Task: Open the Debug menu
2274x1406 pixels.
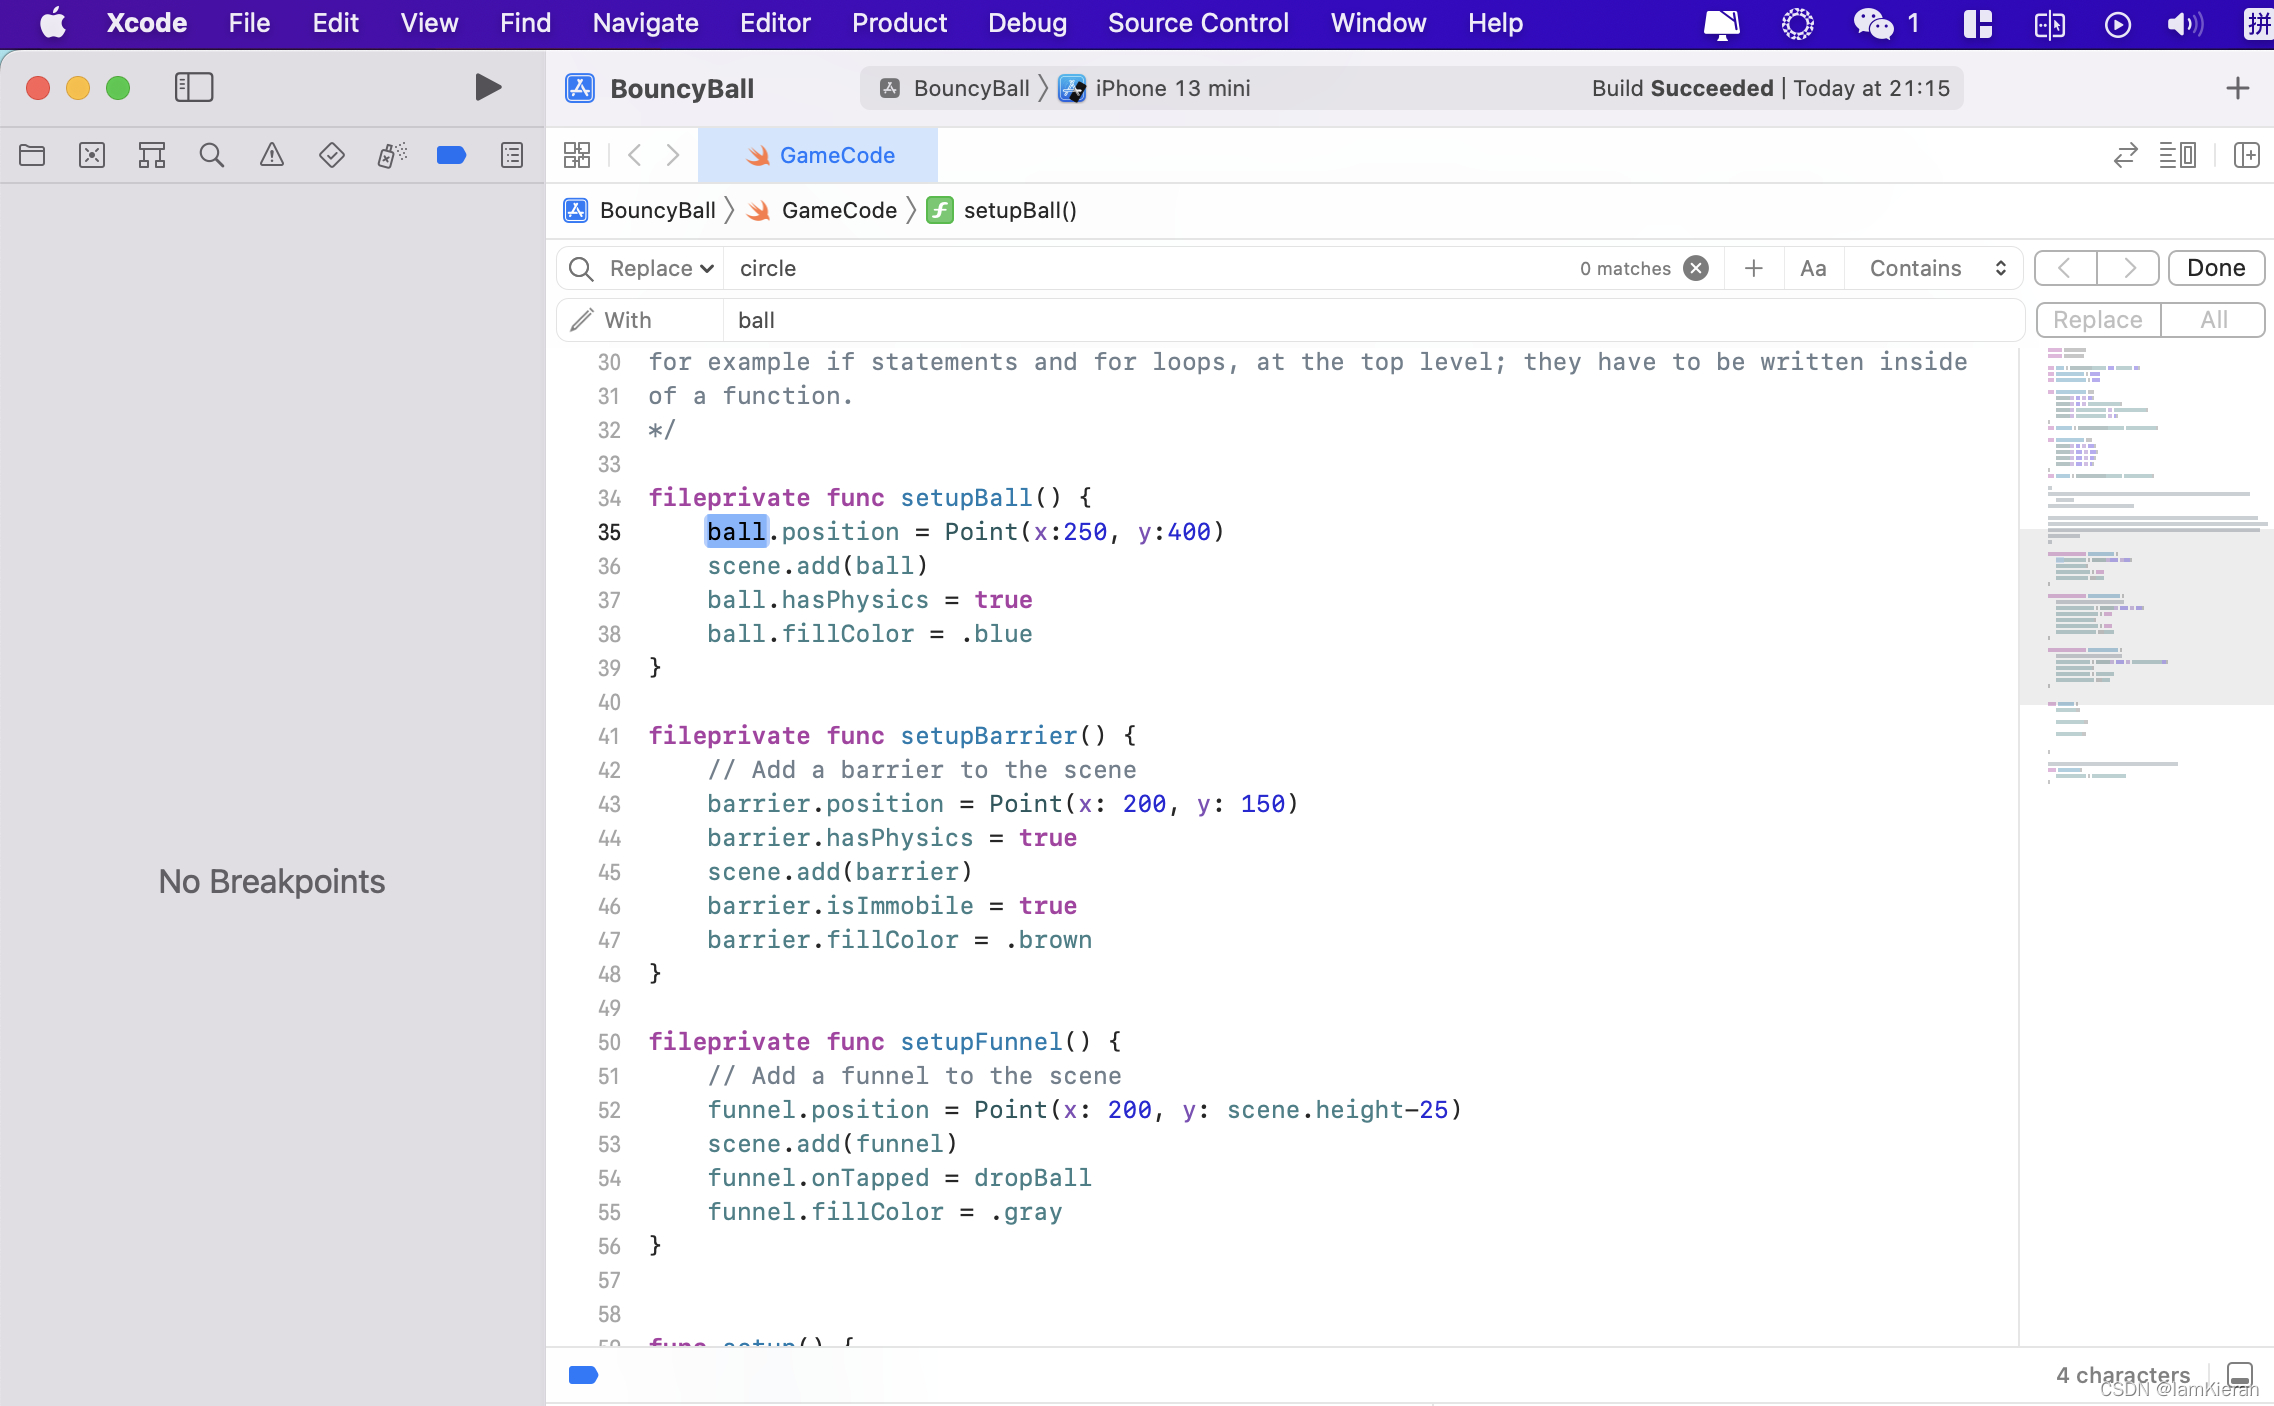Action: pos(1025,23)
